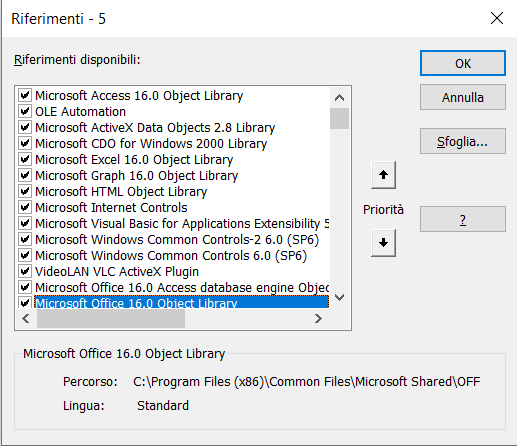Uncheck Microsoft Access 16.0 Object Library
Viewport: 517px width, 446px height.
coord(25,95)
